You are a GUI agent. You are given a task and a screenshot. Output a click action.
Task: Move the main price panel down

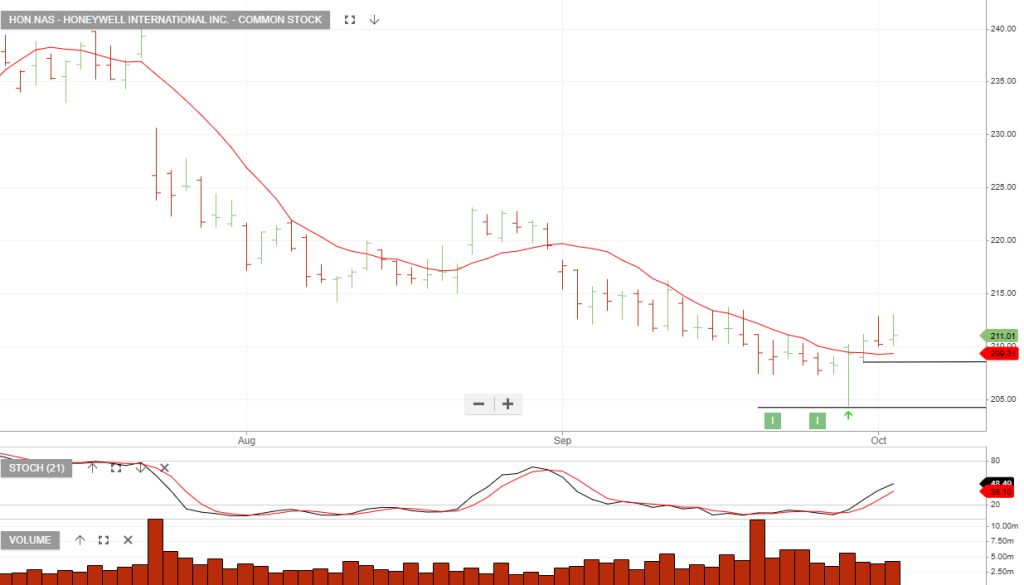pos(374,20)
